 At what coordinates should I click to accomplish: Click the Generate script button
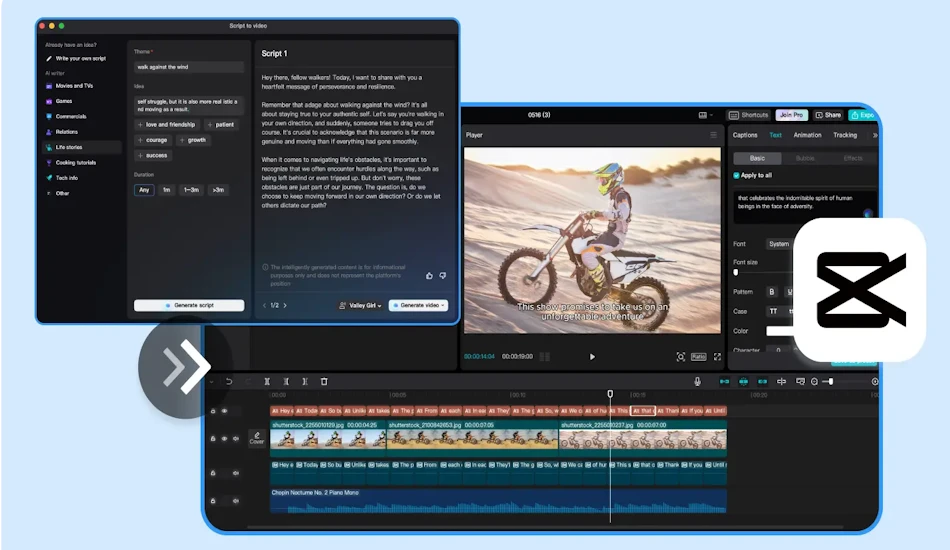[x=189, y=305]
